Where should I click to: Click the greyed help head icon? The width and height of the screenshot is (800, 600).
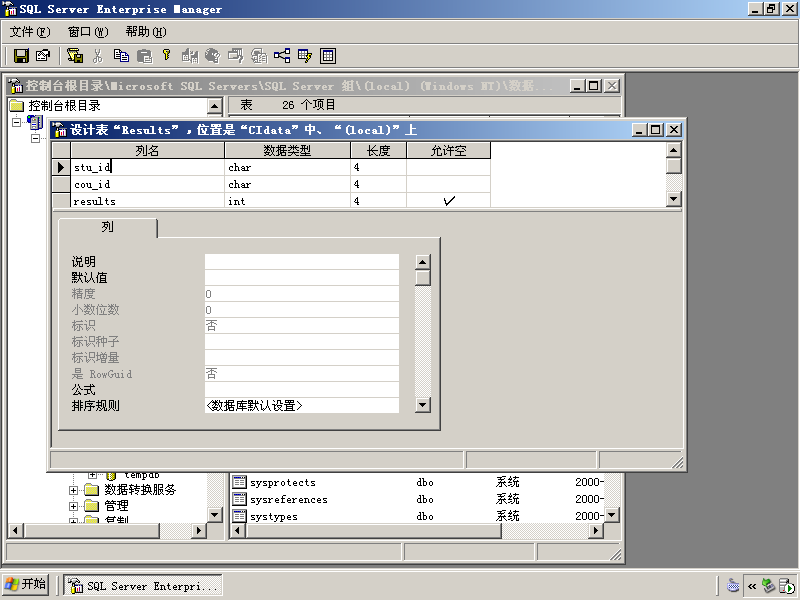click(x=212, y=56)
